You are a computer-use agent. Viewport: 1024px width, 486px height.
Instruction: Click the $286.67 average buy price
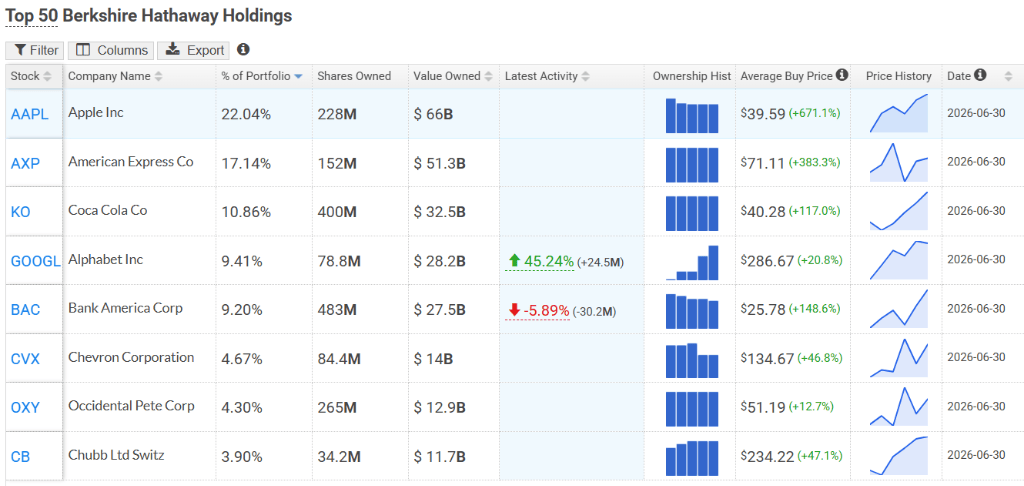(768, 261)
